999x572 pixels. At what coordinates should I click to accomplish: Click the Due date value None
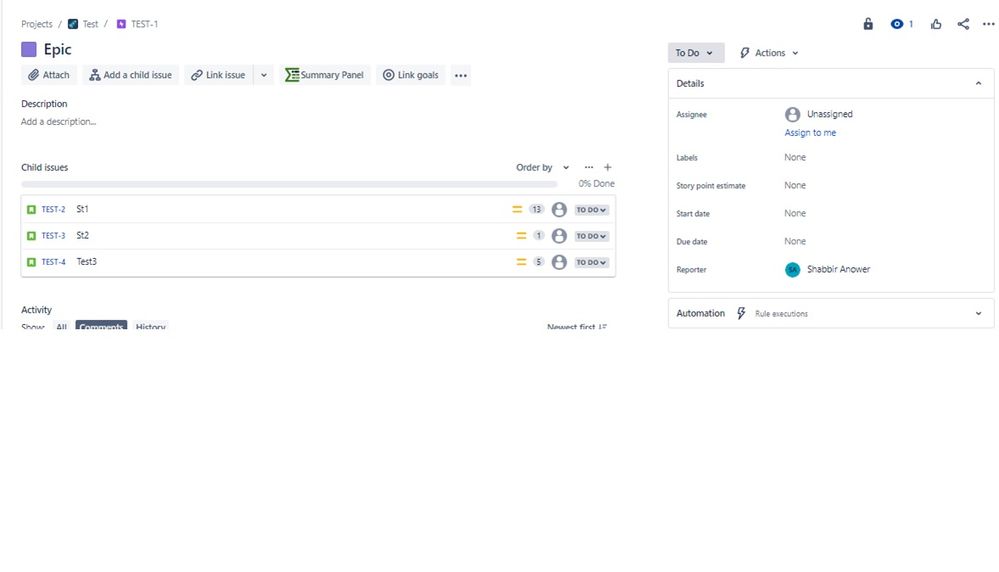point(794,241)
